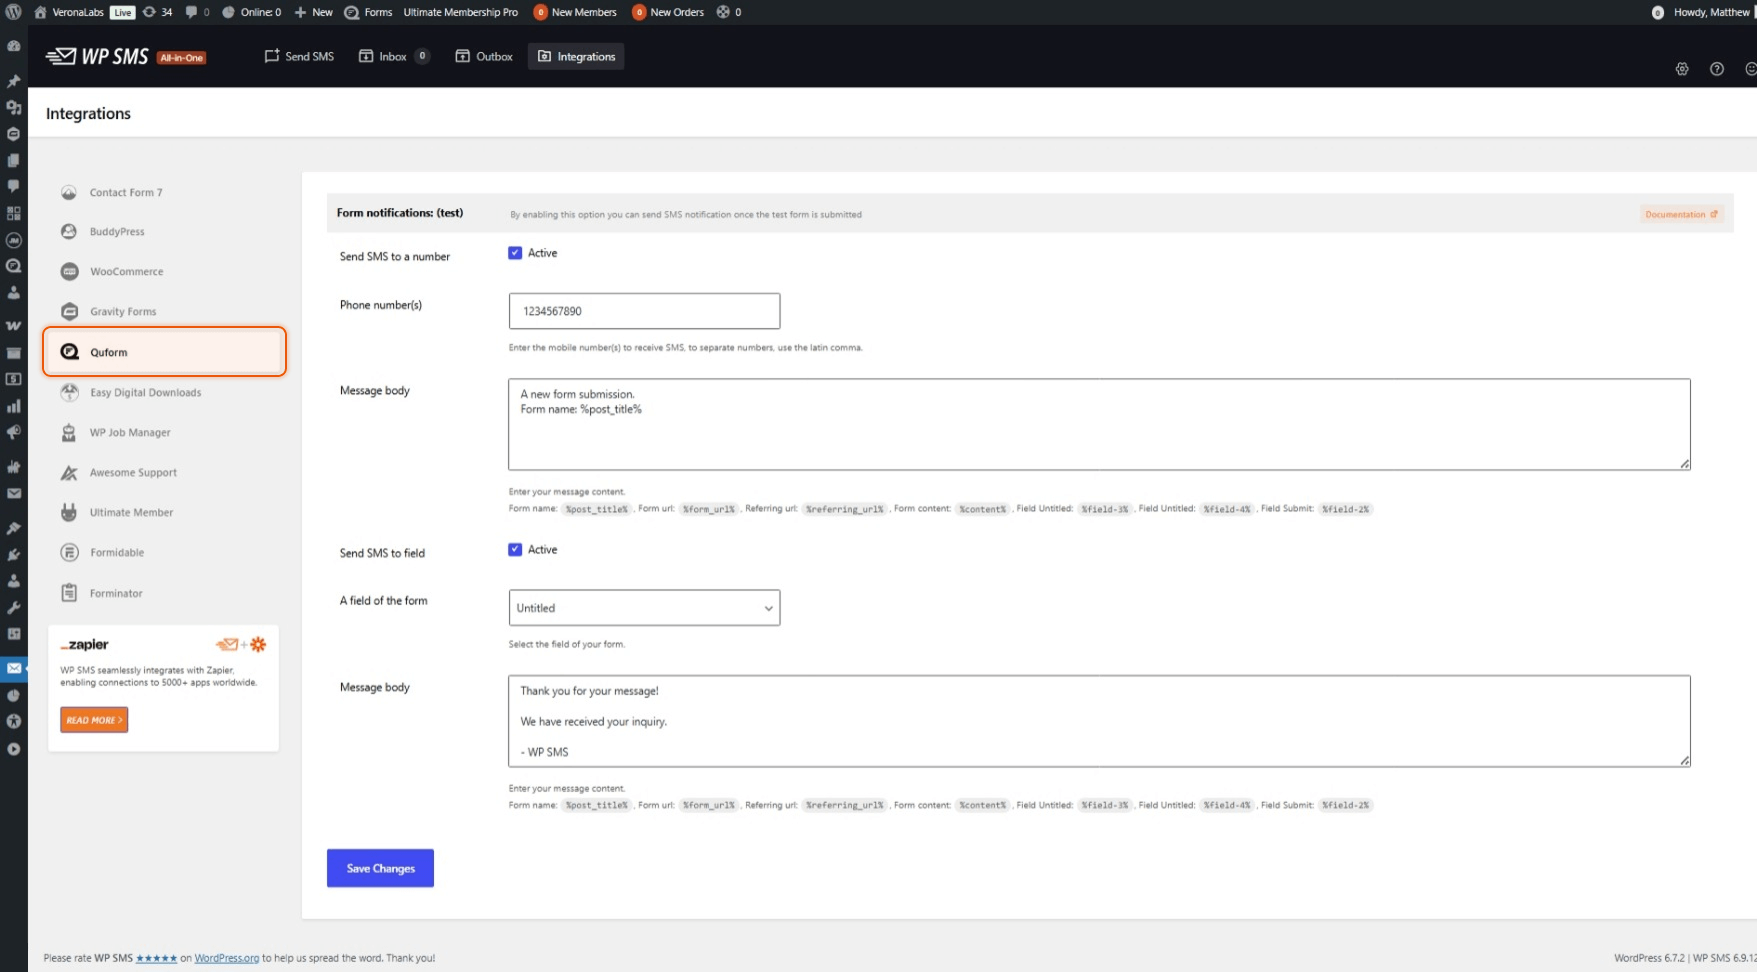Open comments bubble in admin bar
The width and height of the screenshot is (1757, 972).
(x=197, y=12)
